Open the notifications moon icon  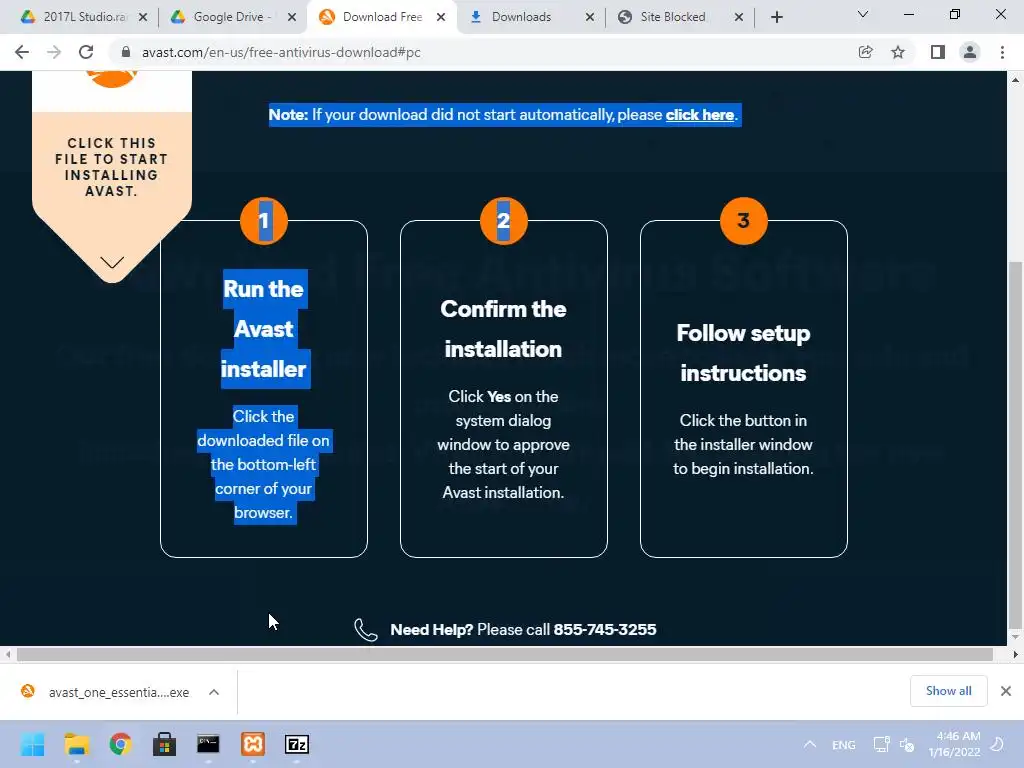click(x=997, y=744)
